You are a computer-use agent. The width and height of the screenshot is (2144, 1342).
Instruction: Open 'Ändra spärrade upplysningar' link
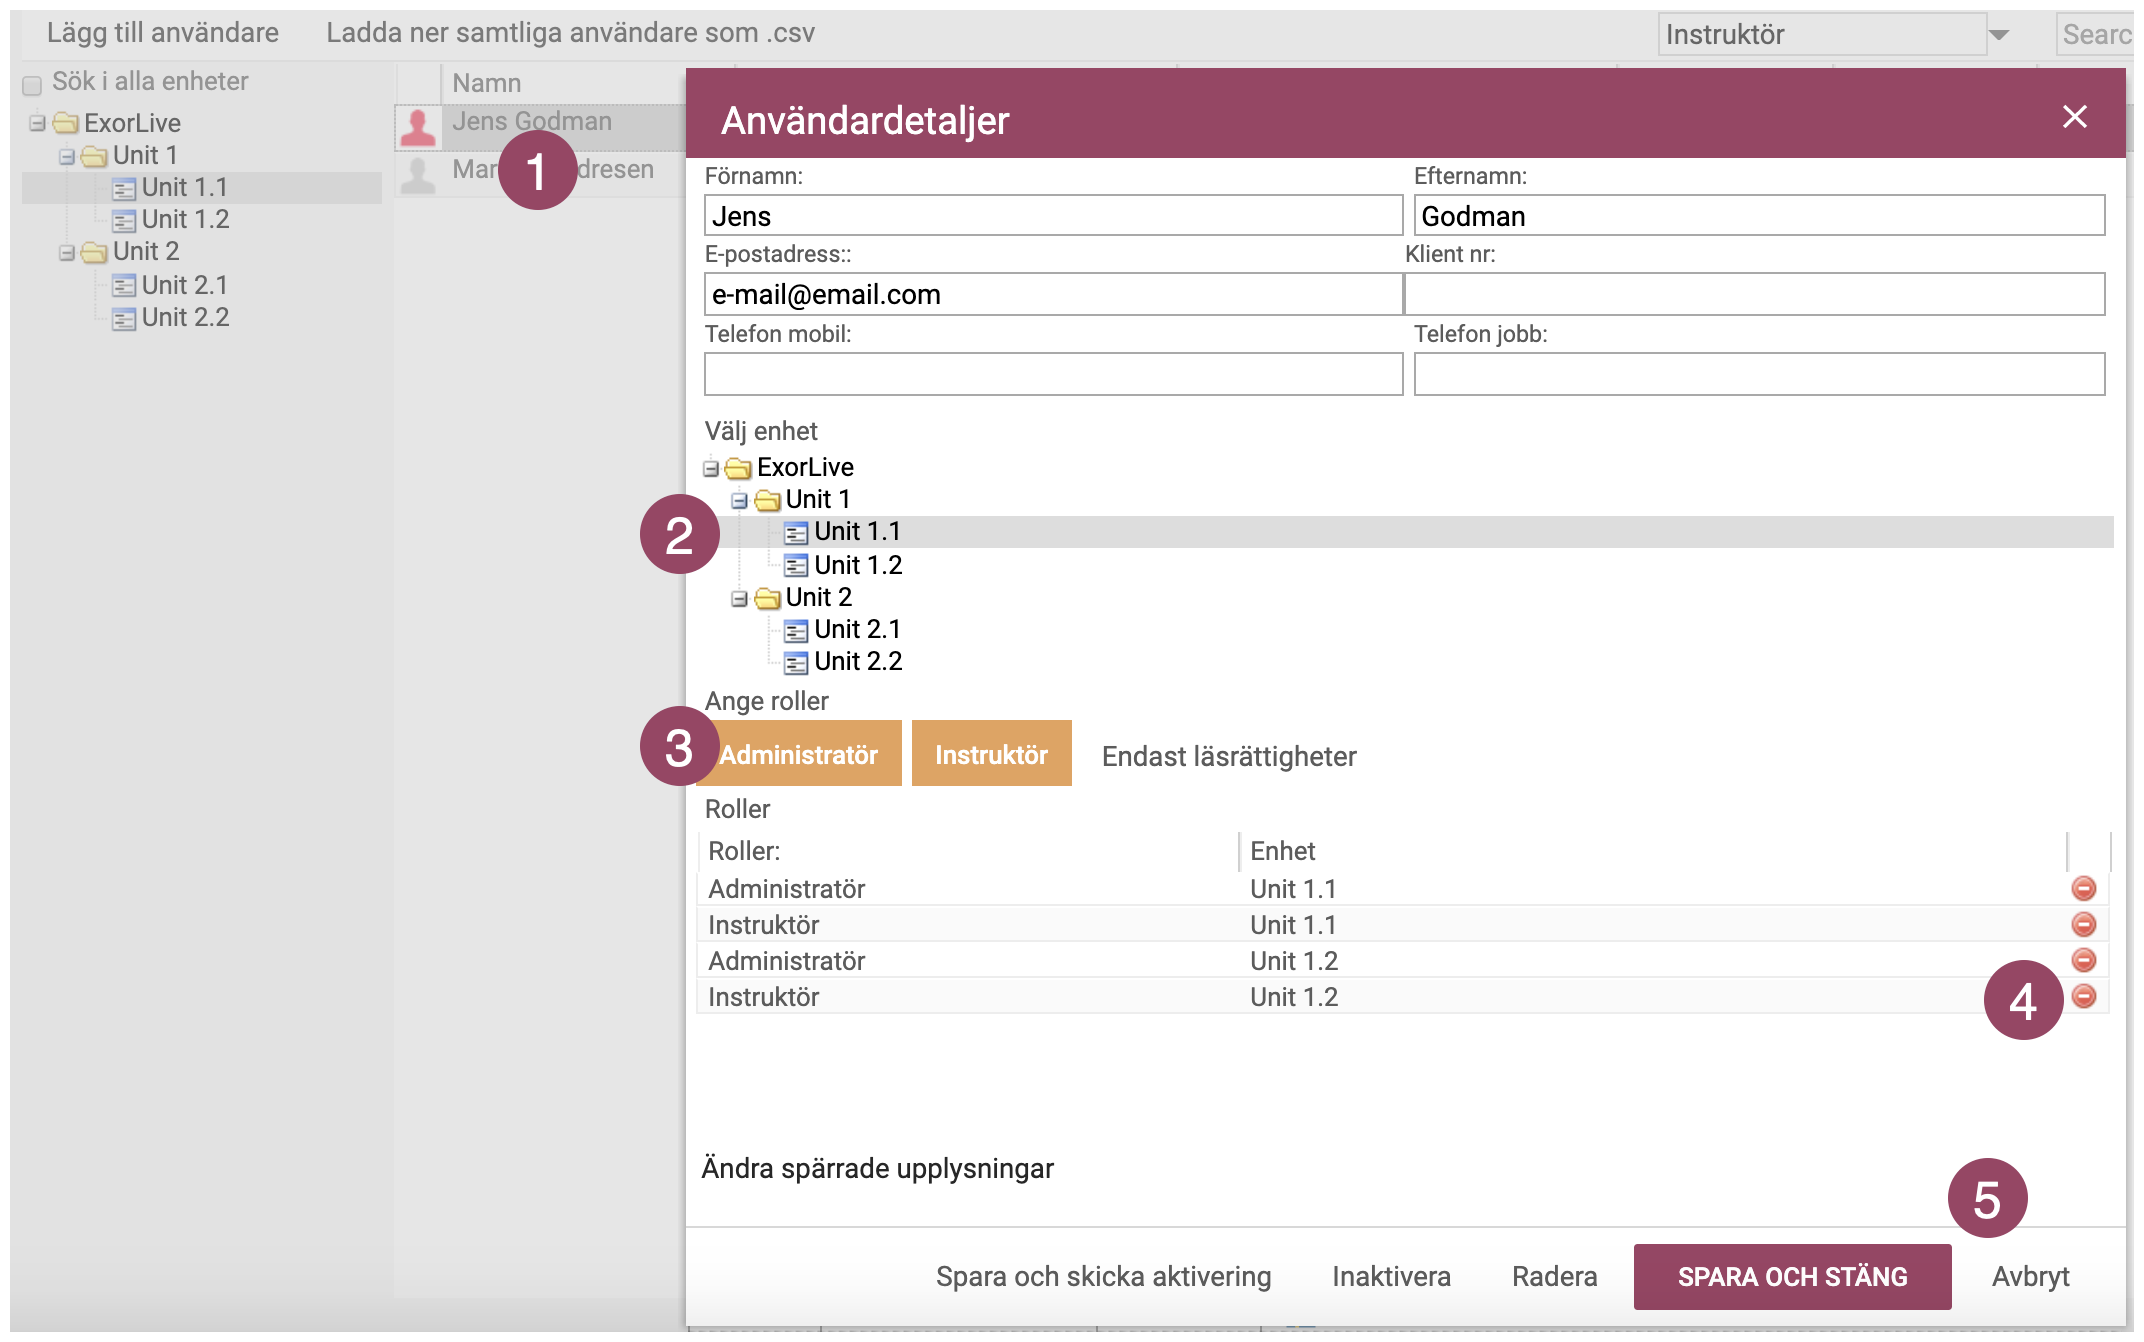point(877,1168)
